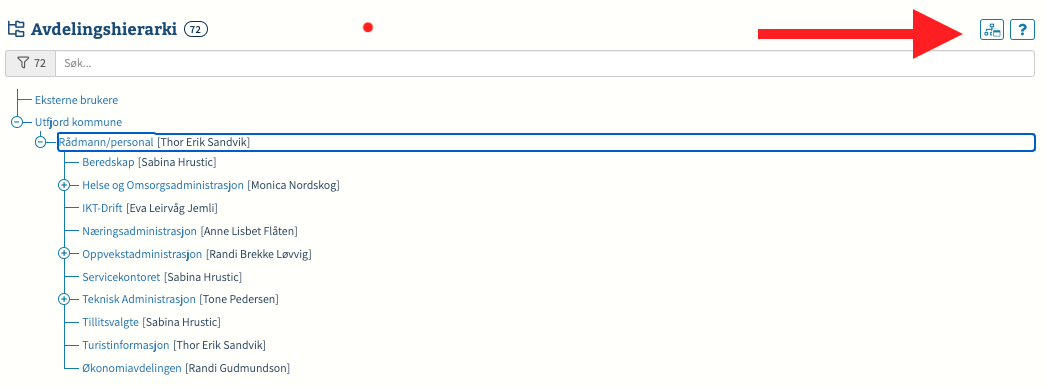Expand the Teknisk Administrasjon node
The image size is (1046, 388).
[64, 299]
